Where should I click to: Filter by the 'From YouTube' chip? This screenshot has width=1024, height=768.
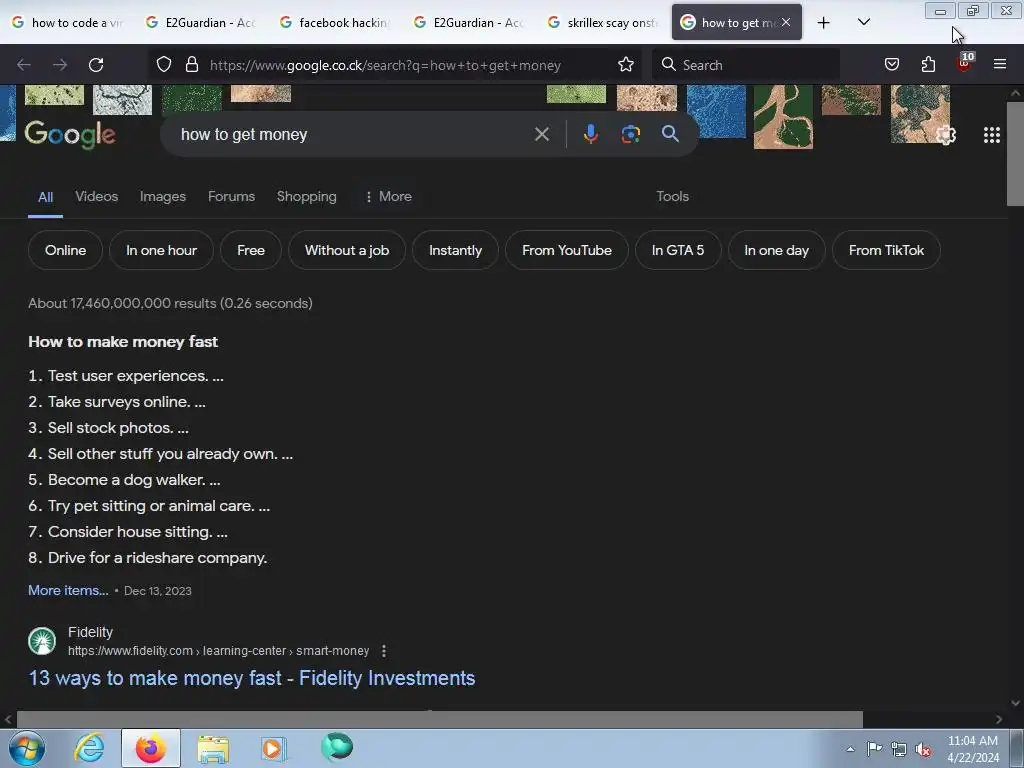[567, 250]
